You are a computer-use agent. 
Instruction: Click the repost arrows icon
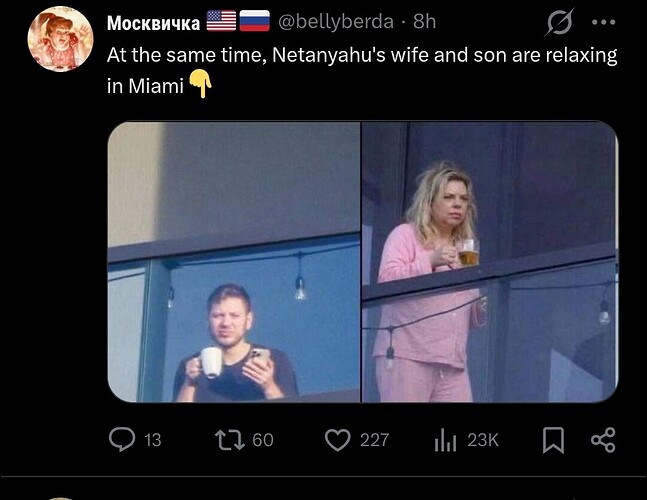tap(228, 438)
